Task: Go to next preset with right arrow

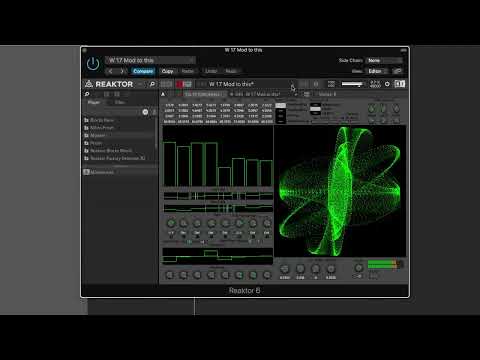Action: [x=122, y=71]
